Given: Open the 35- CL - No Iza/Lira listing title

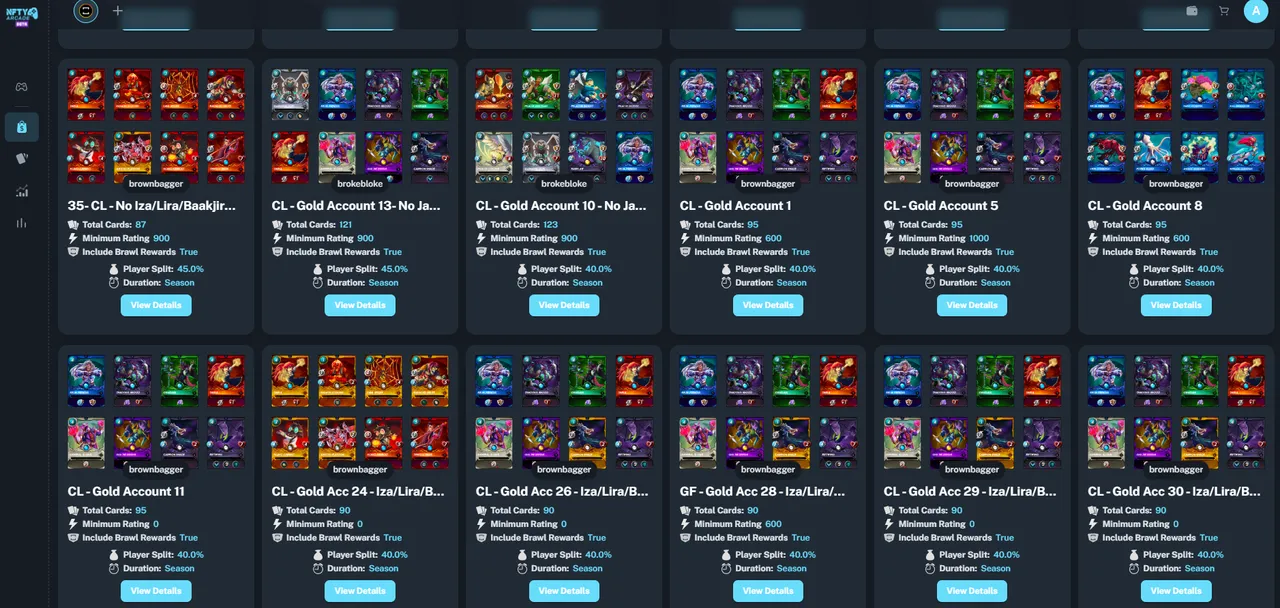Looking at the screenshot, I should coord(152,205).
